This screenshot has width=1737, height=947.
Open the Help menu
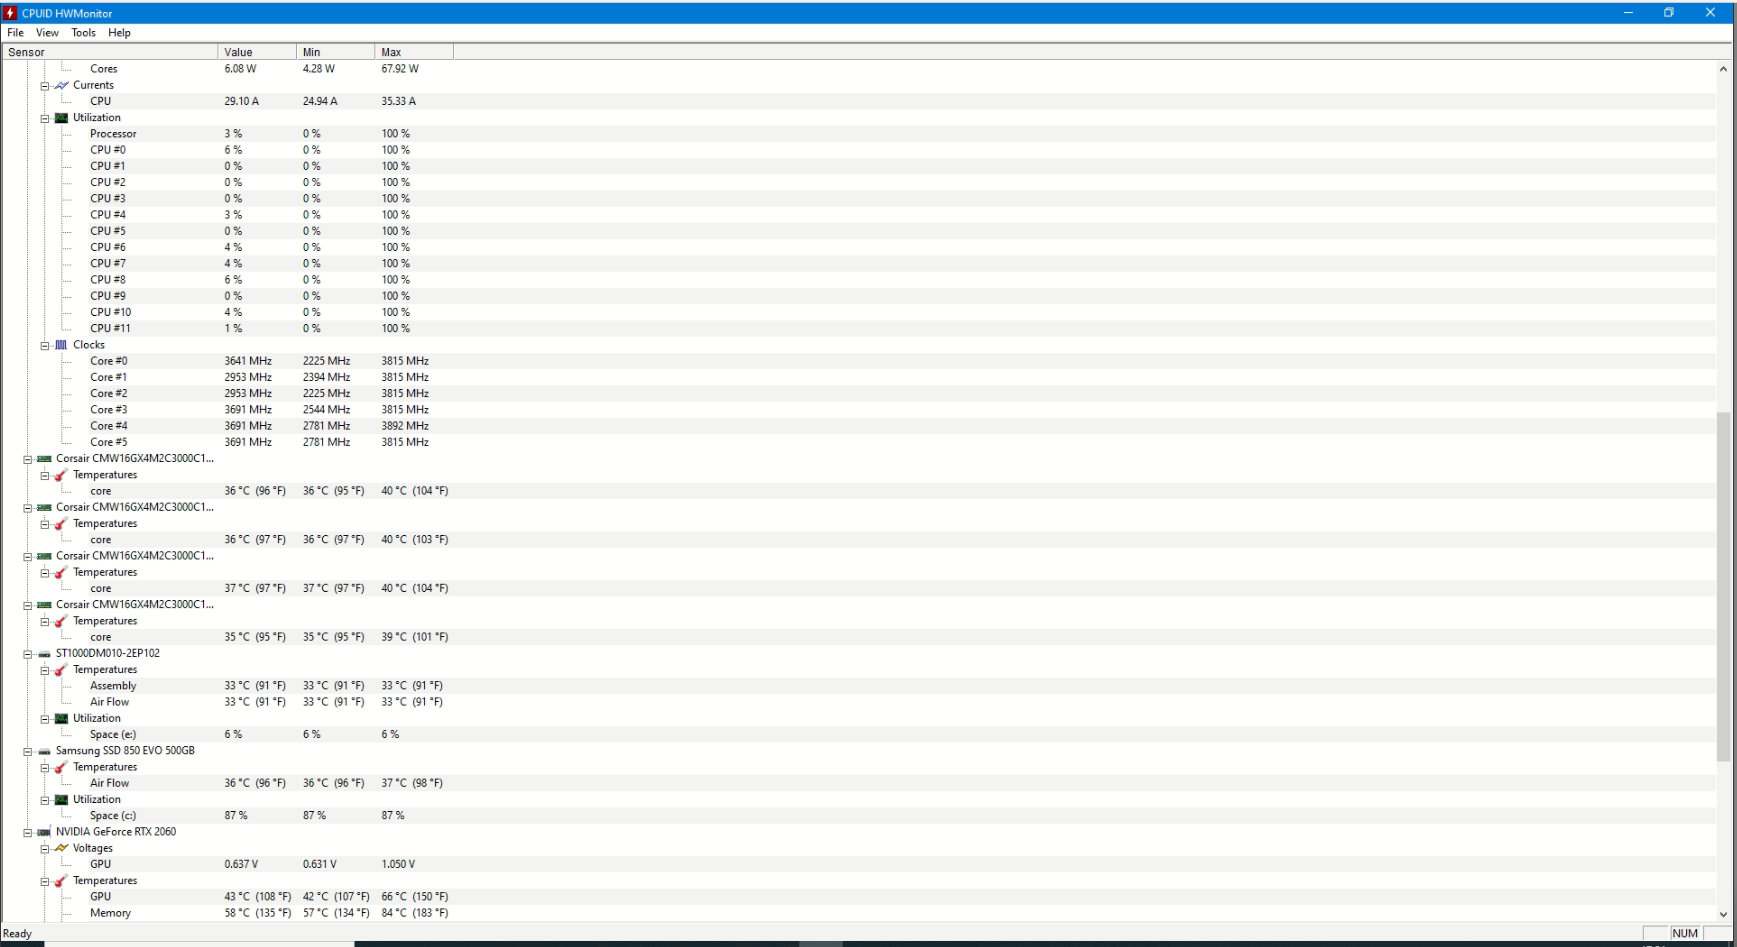click(120, 33)
